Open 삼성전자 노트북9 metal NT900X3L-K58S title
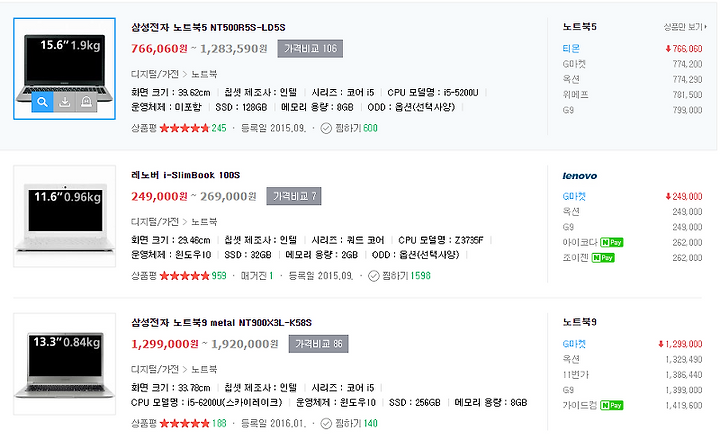Image resolution: width=720 pixels, height=440 pixels. coord(221,323)
